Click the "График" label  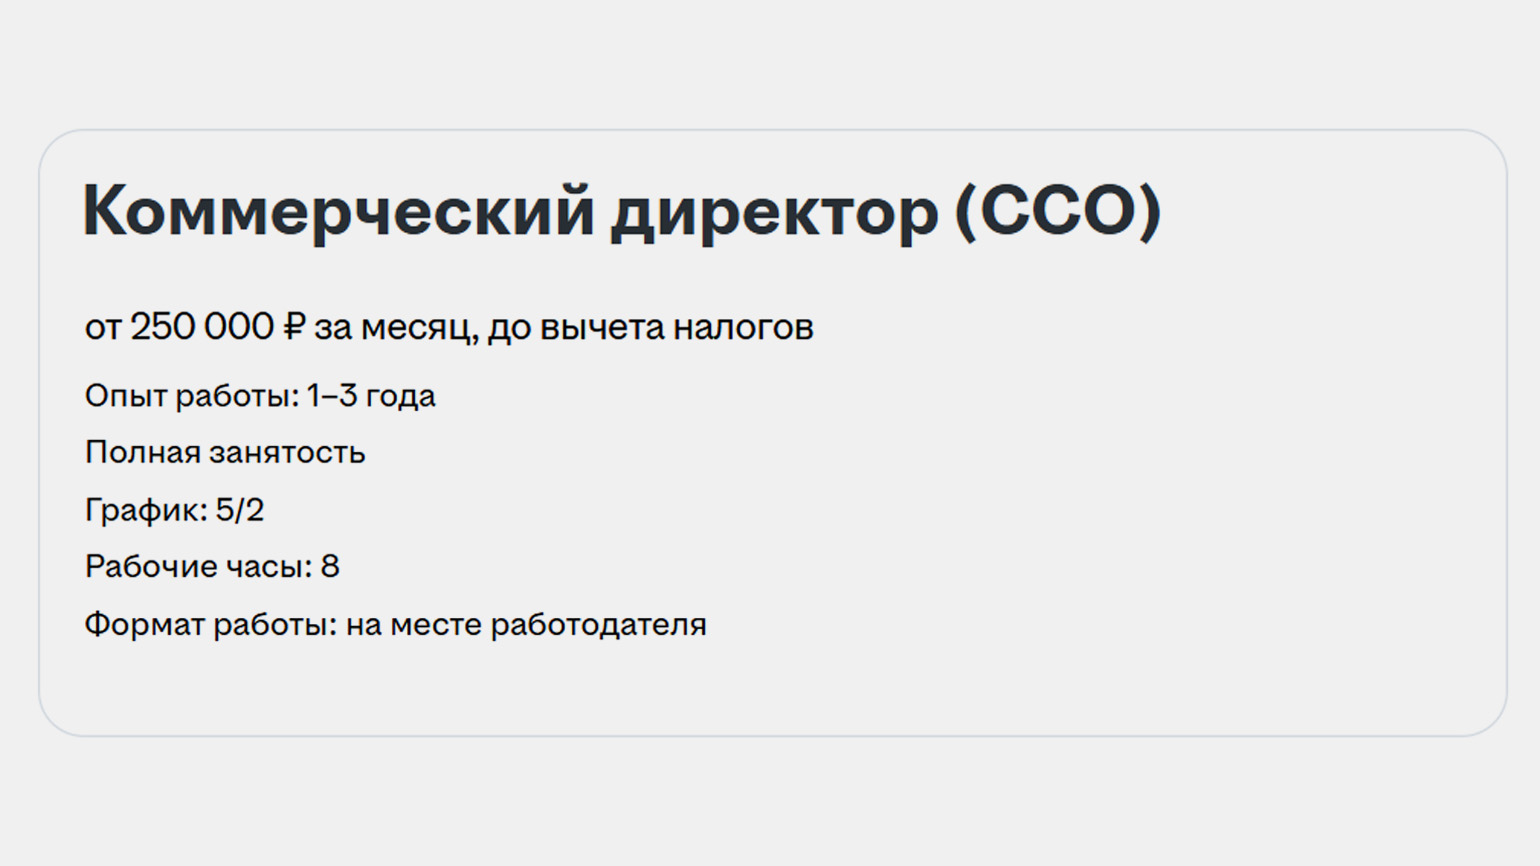146,510
